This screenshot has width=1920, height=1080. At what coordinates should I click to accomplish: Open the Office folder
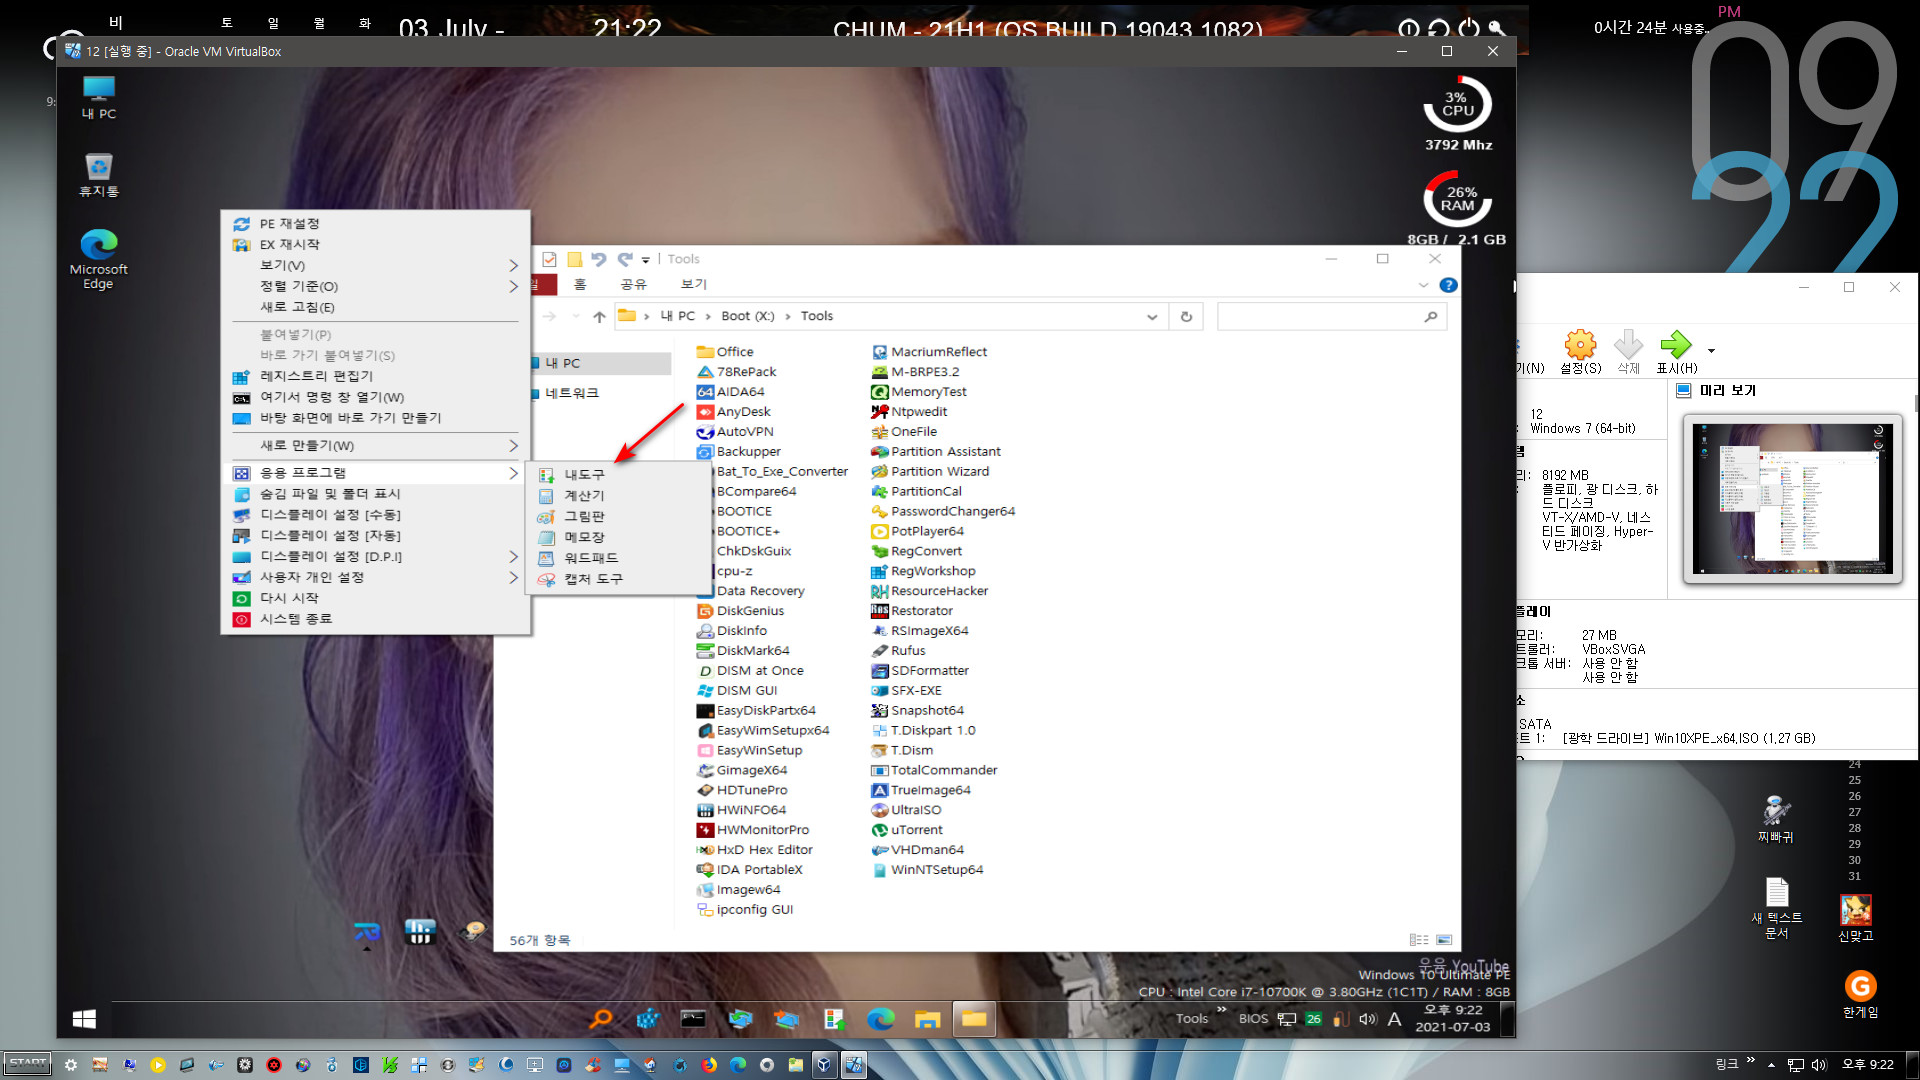pos(725,352)
